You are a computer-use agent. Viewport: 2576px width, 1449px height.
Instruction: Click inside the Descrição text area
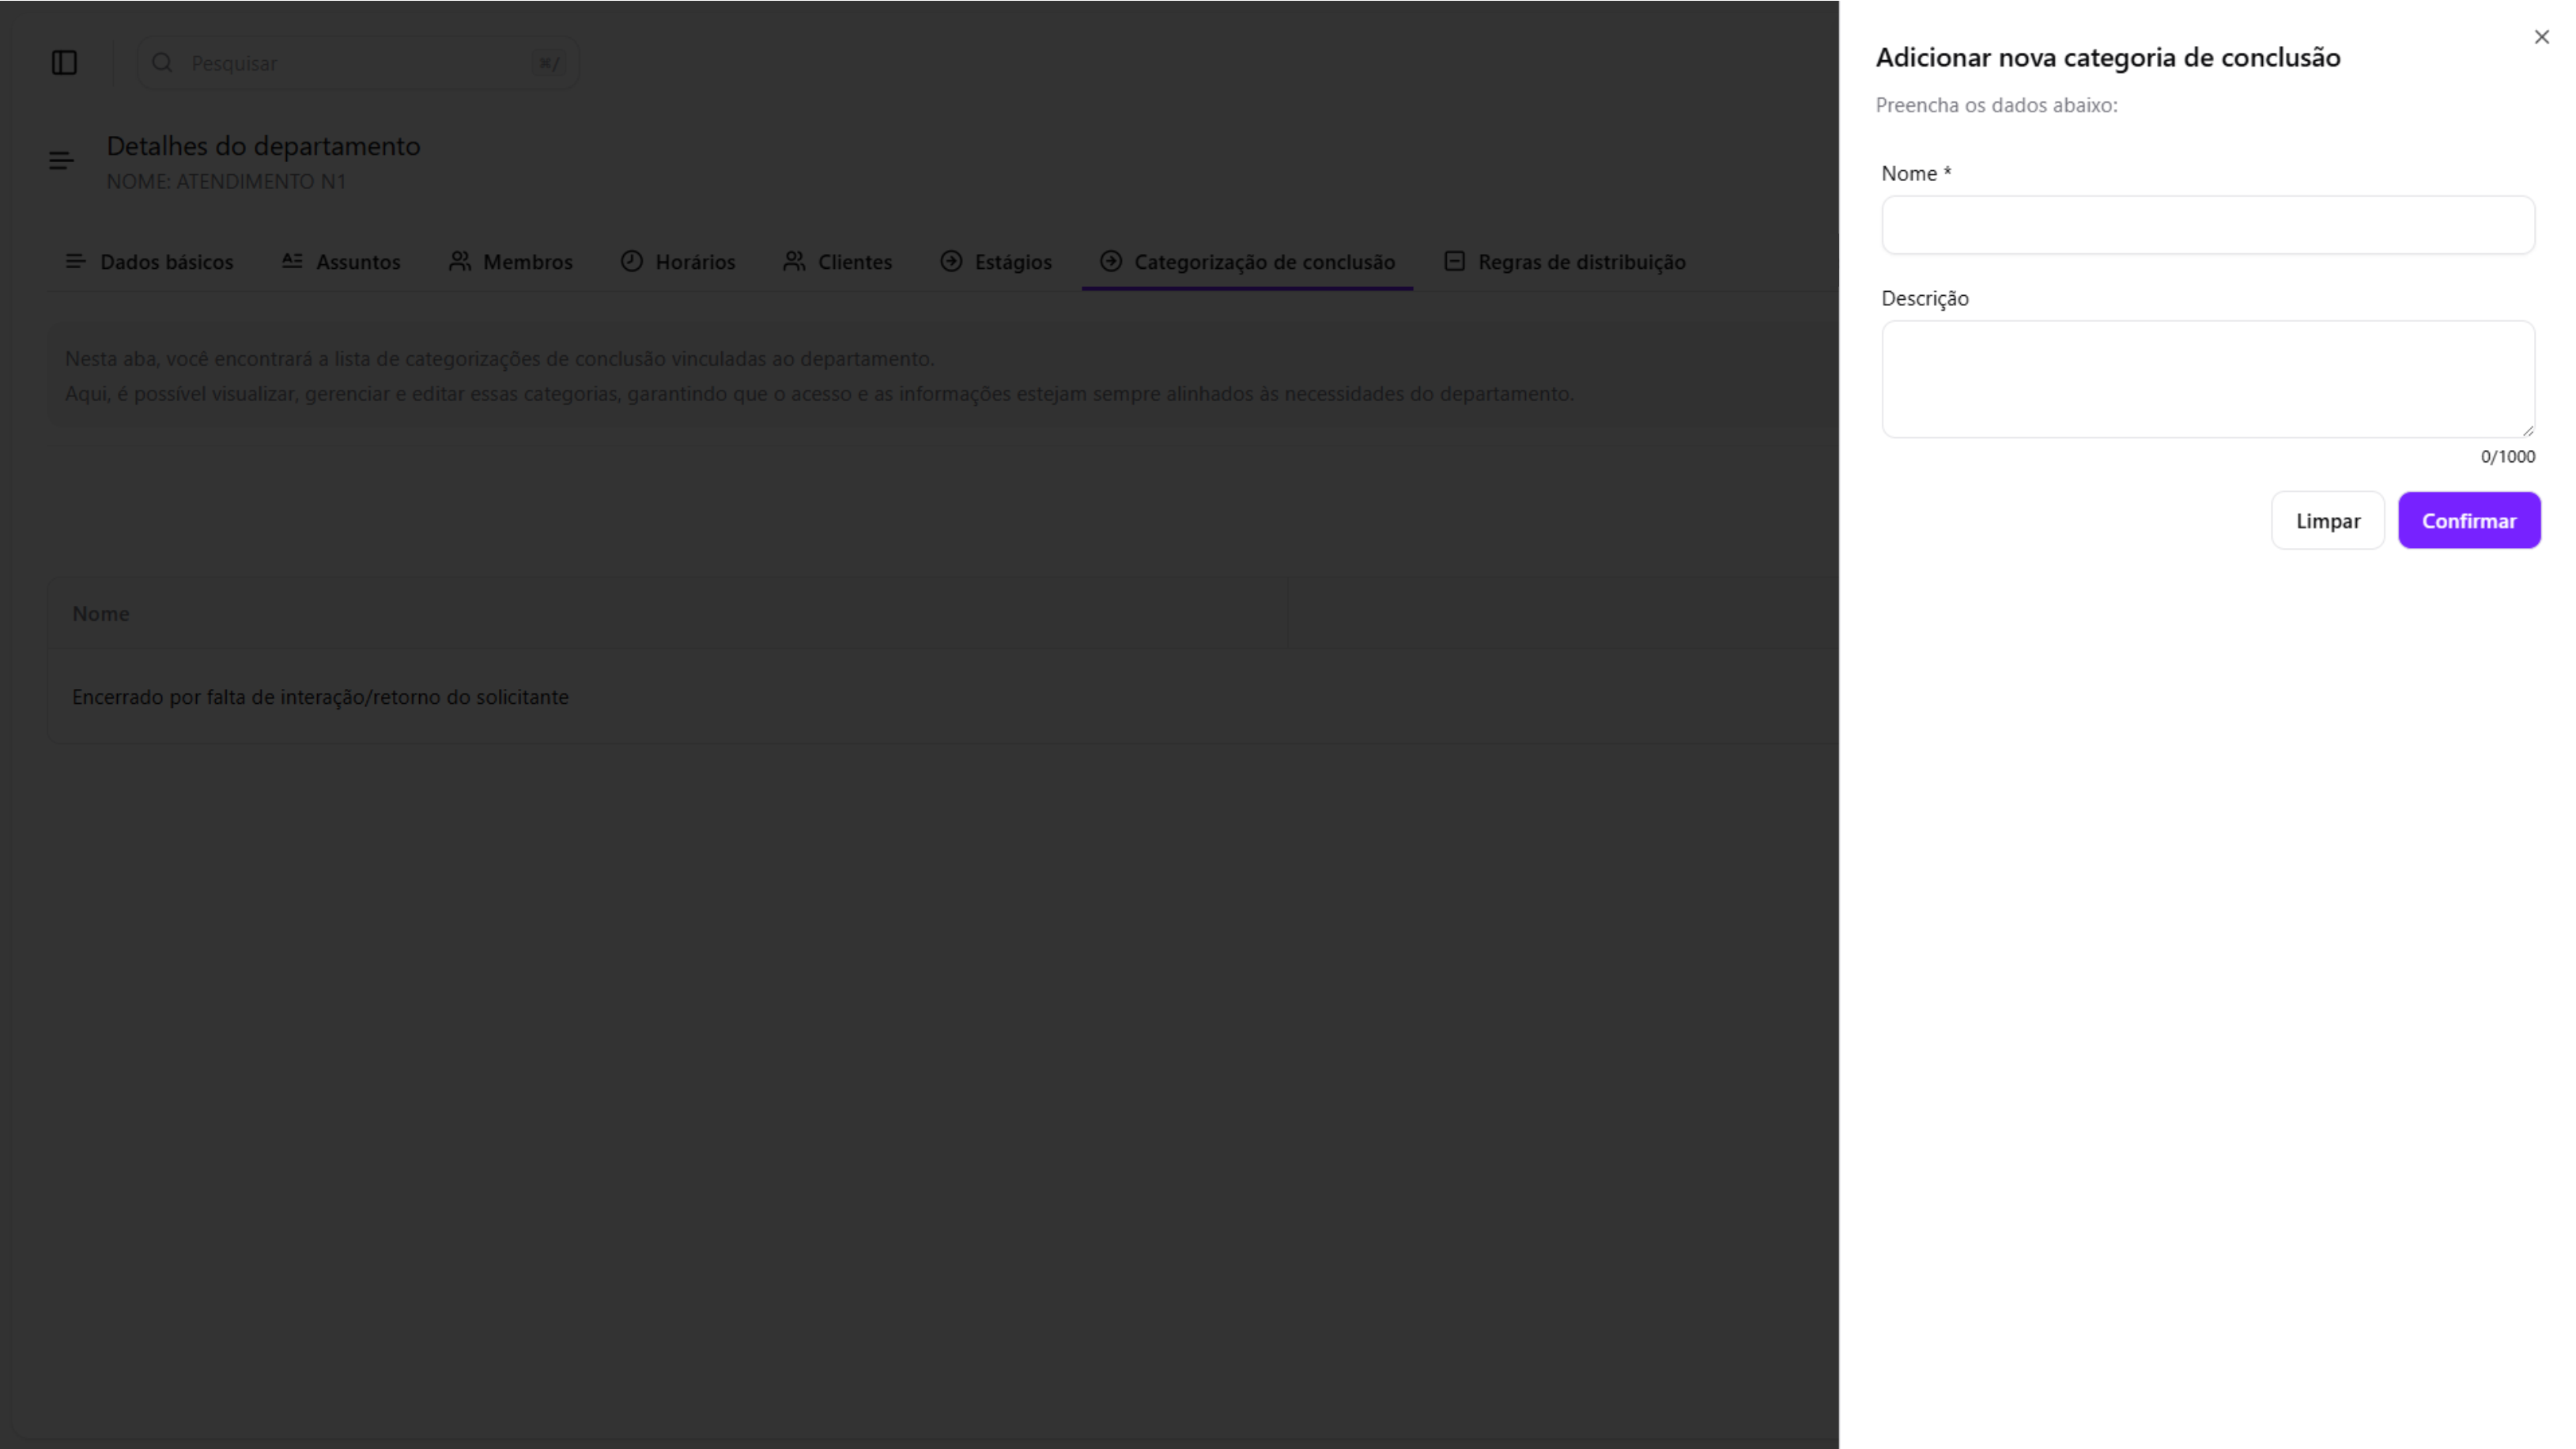[2207, 378]
